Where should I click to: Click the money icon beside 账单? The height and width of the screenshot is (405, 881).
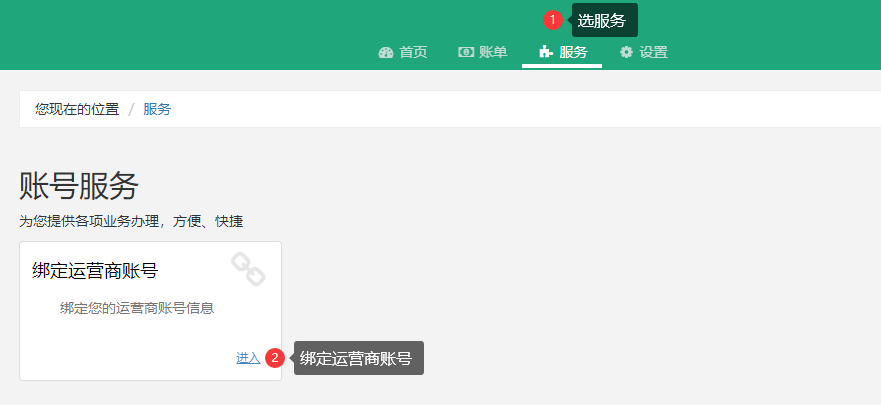pos(466,52)
